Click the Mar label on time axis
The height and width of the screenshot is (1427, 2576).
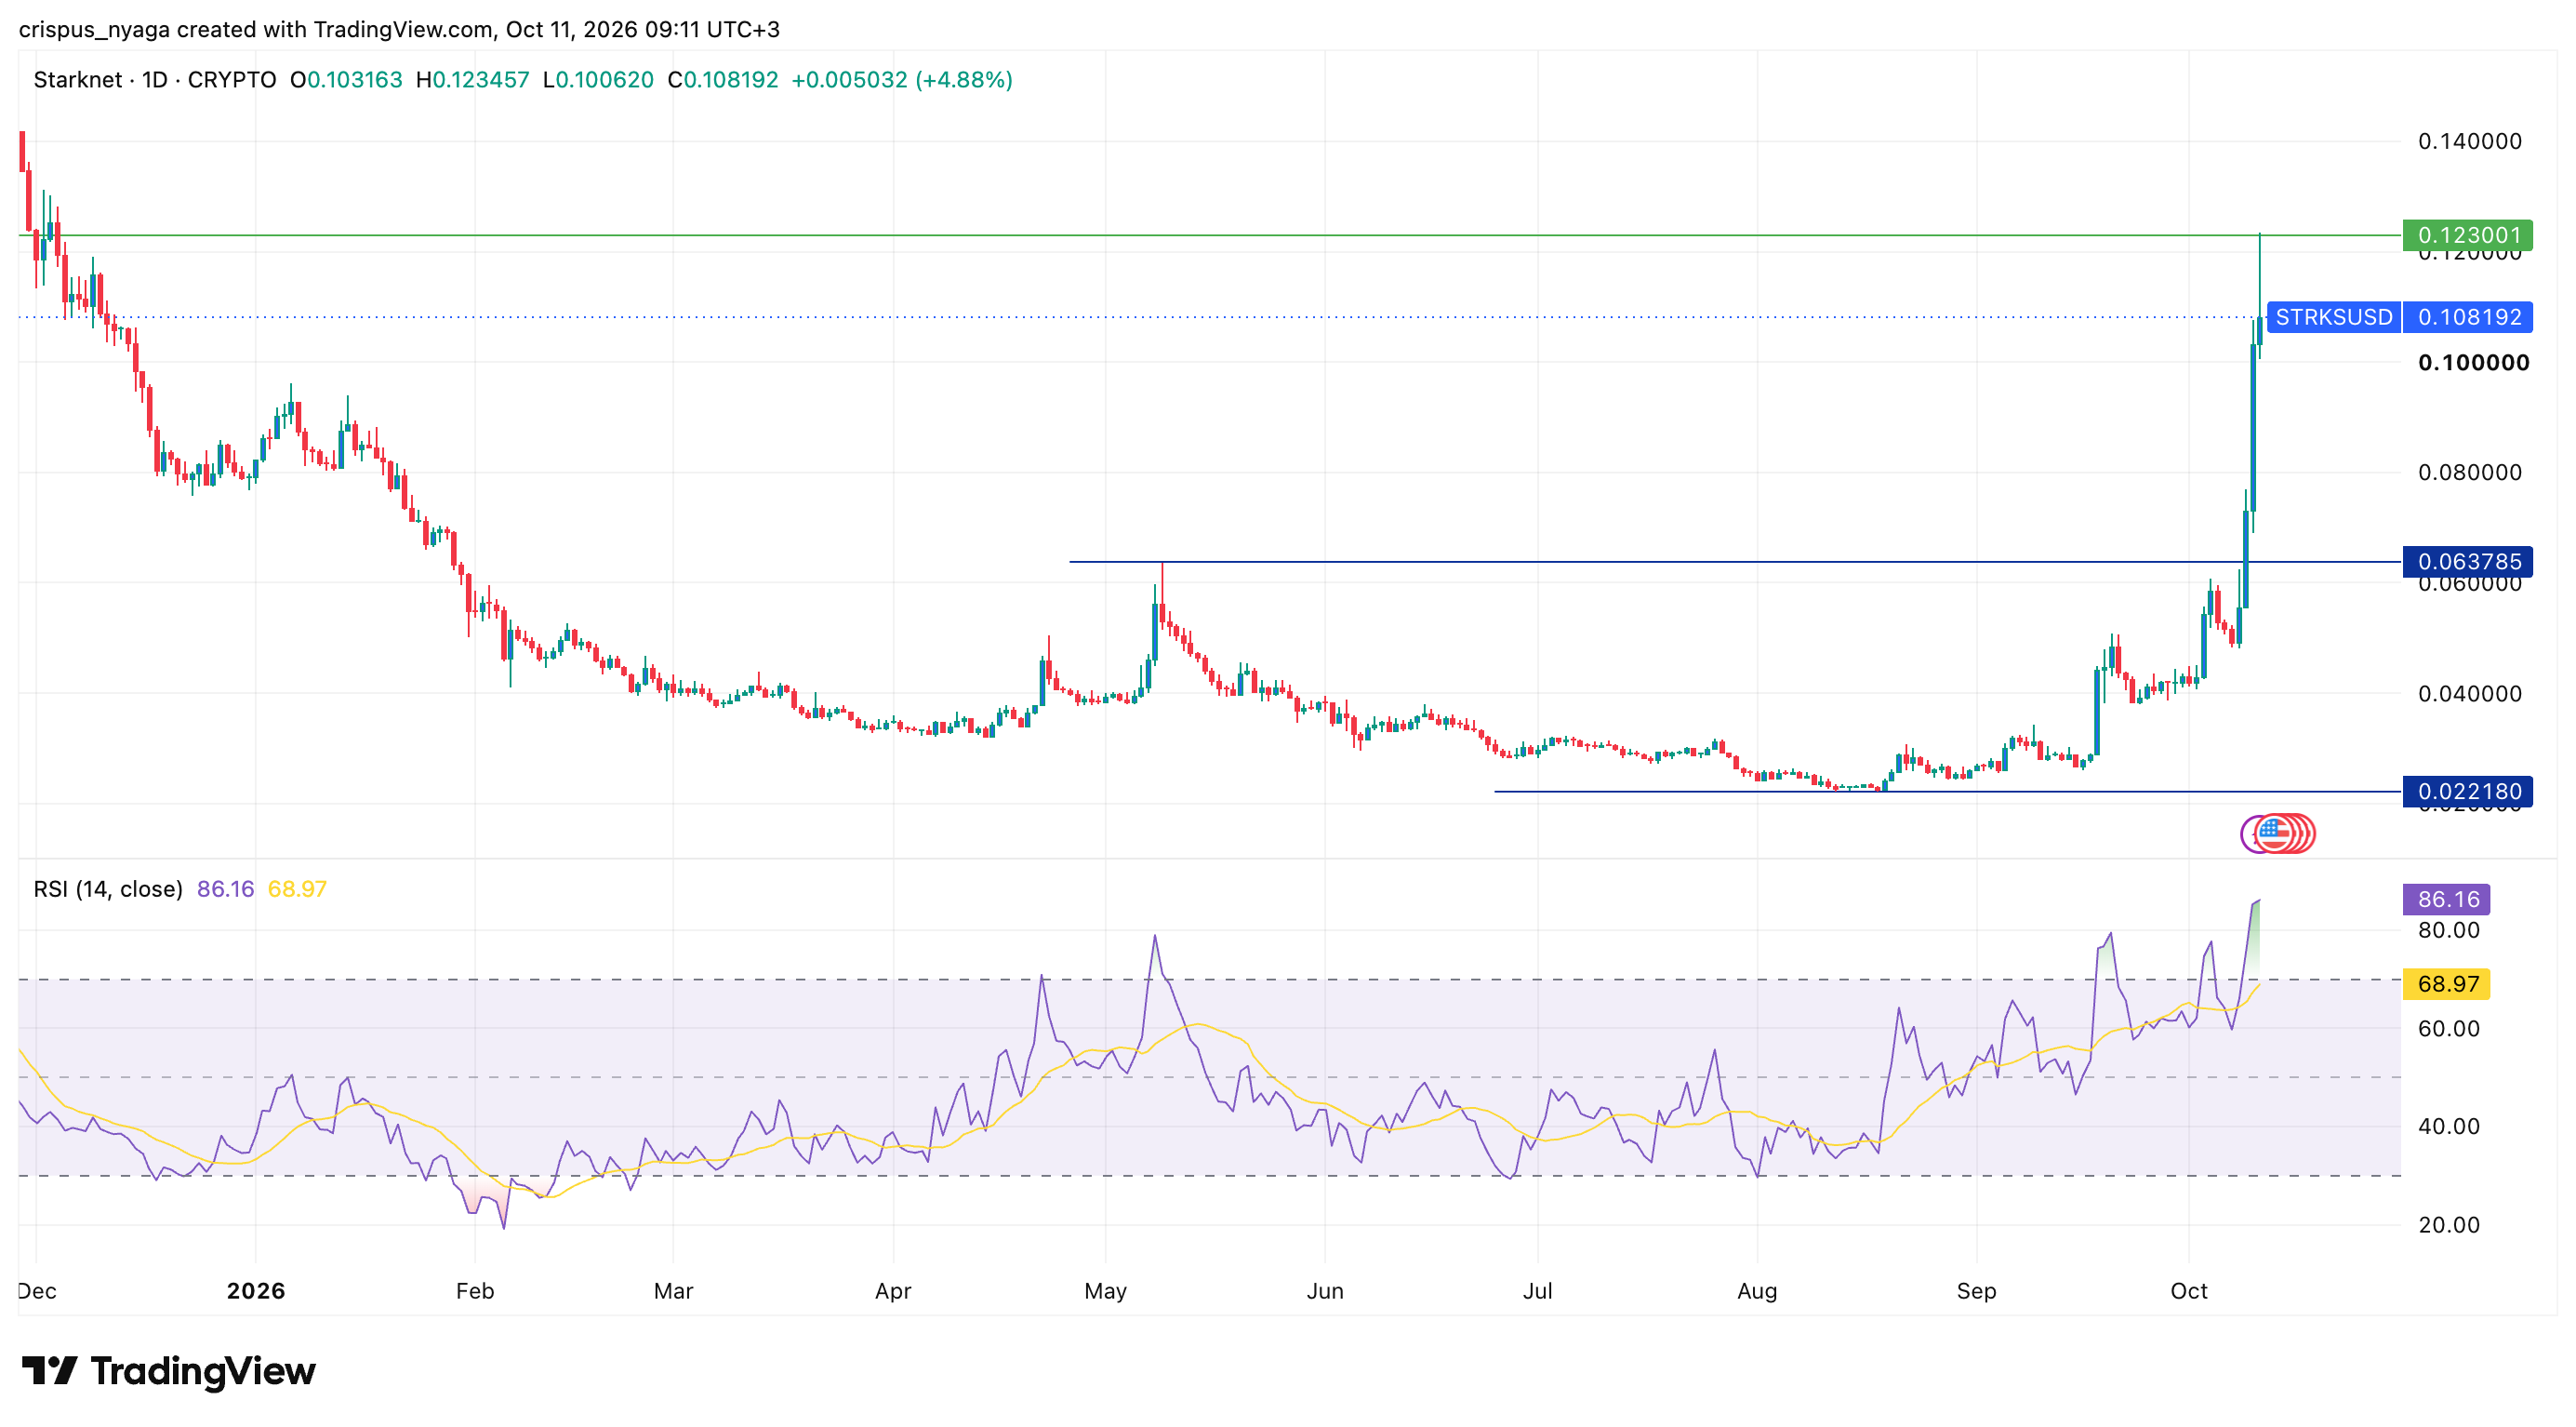click(x=673, y=1291)
